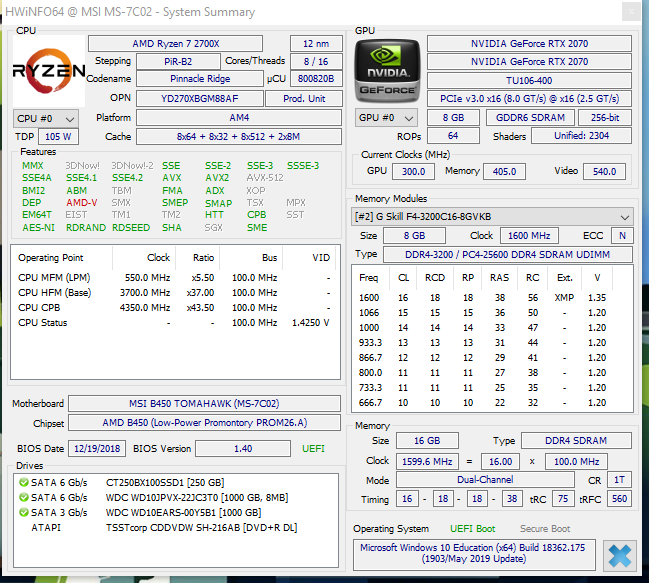Click the PCIe v3.0 x16 interface field
This screenshot has height=583, width=649.
pyautogui.click(x=529, y=98)
